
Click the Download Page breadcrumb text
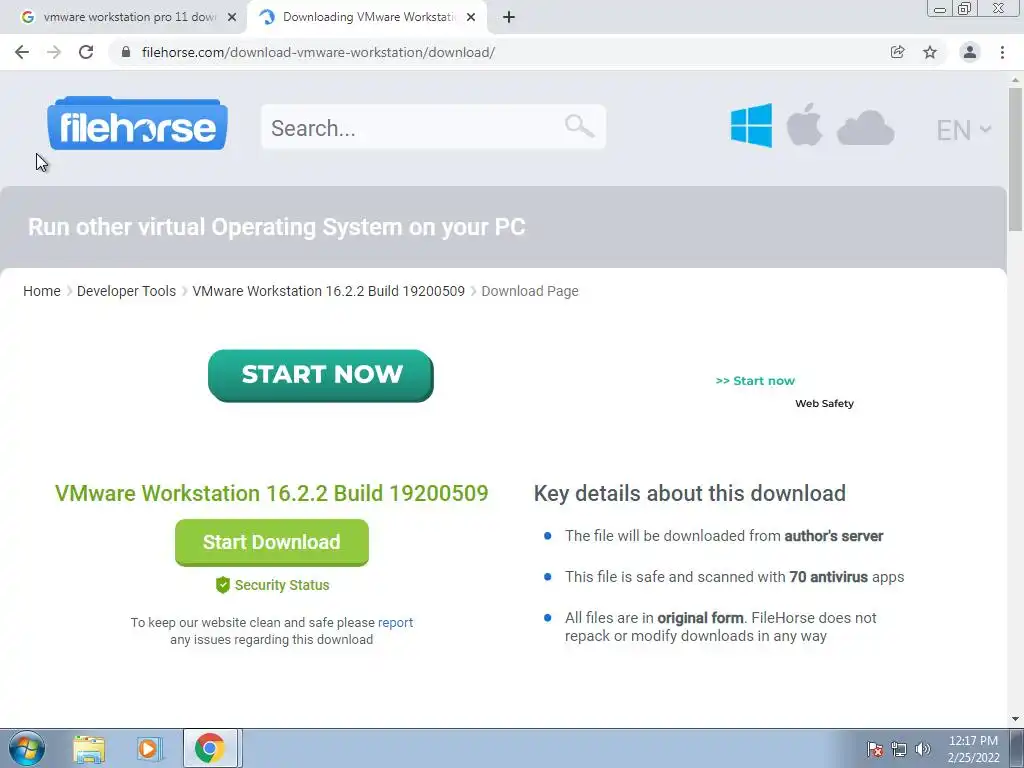pyautogui.click(x=530, y=291)
